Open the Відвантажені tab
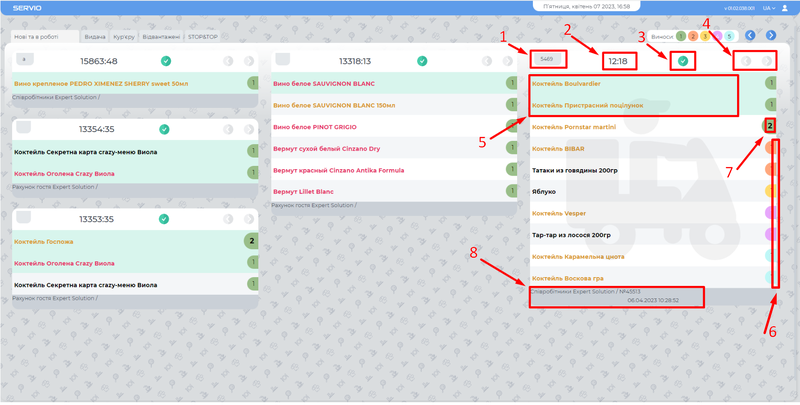800x405 pixels. (161, 37)
